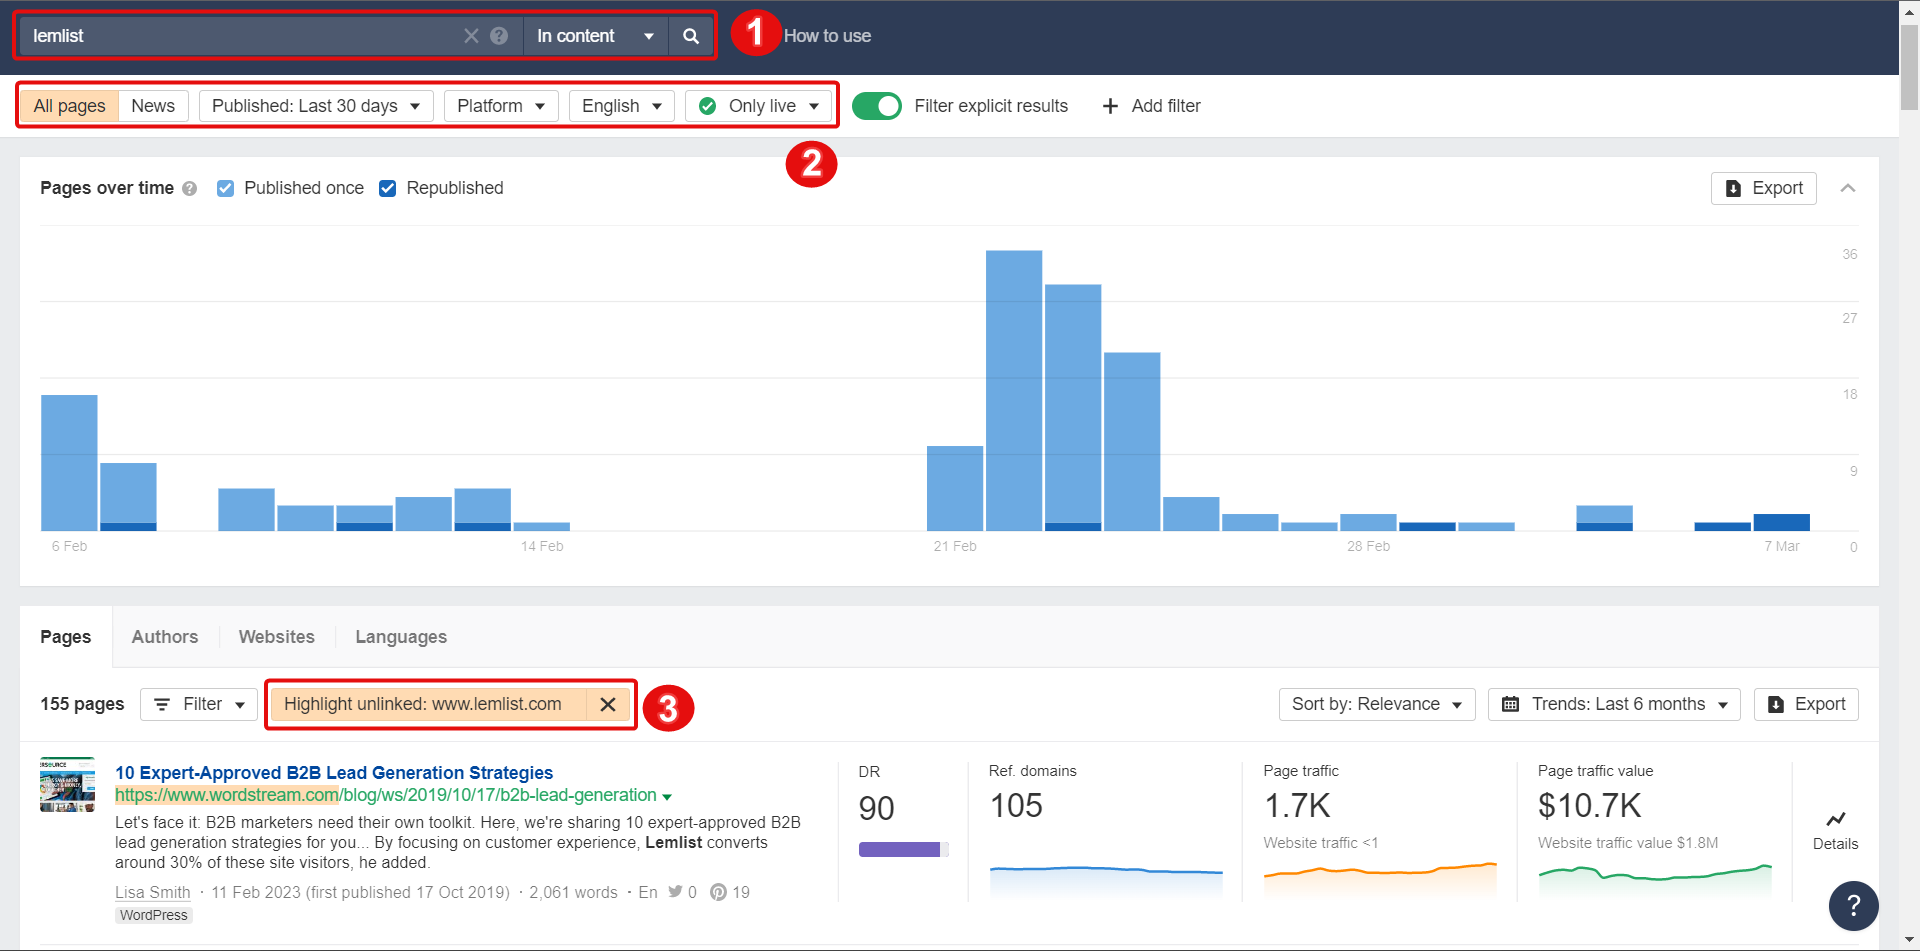Open Details for the WordStream result
1920x951 pixels.
click(x=1835, y=831)
